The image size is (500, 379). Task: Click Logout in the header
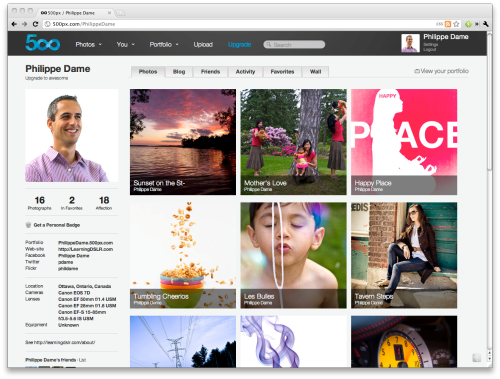[x=430, y=49]
